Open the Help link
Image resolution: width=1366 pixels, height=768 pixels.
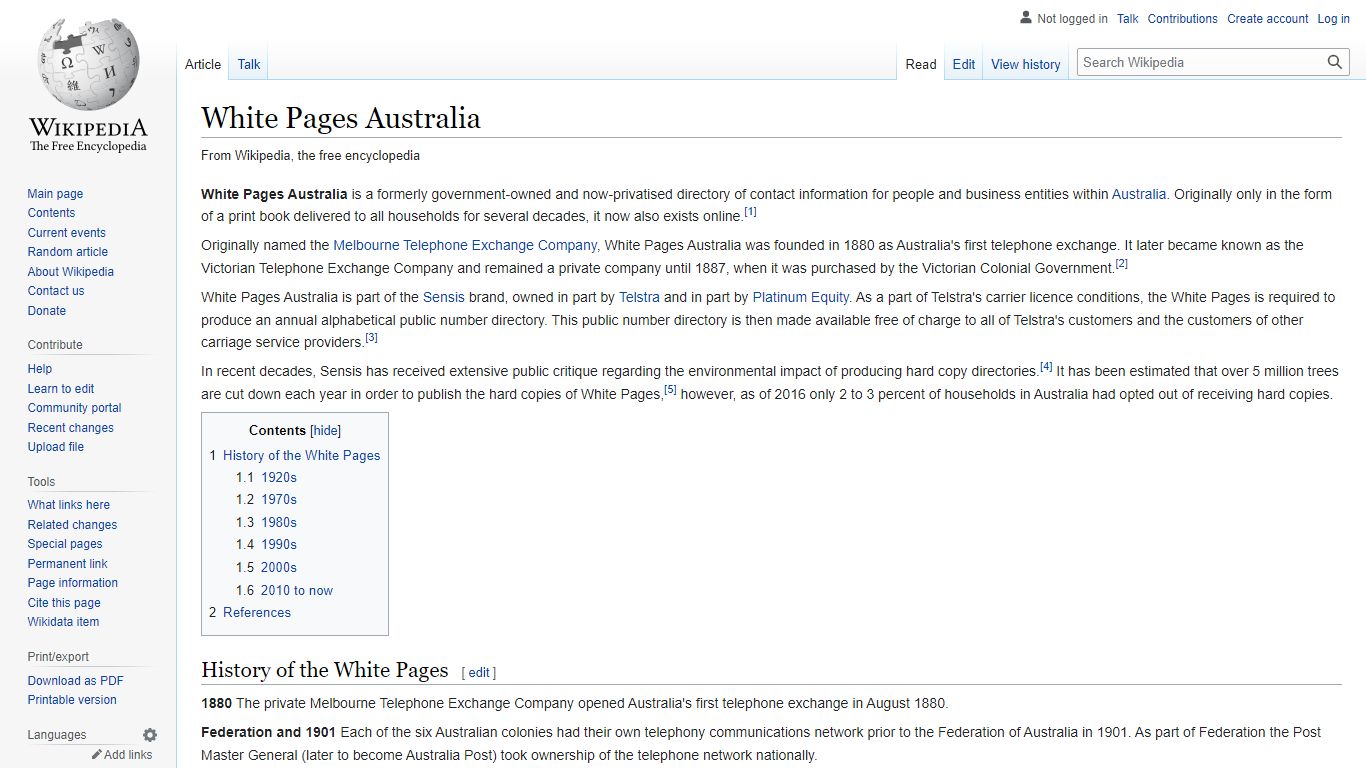coord(40,369)
